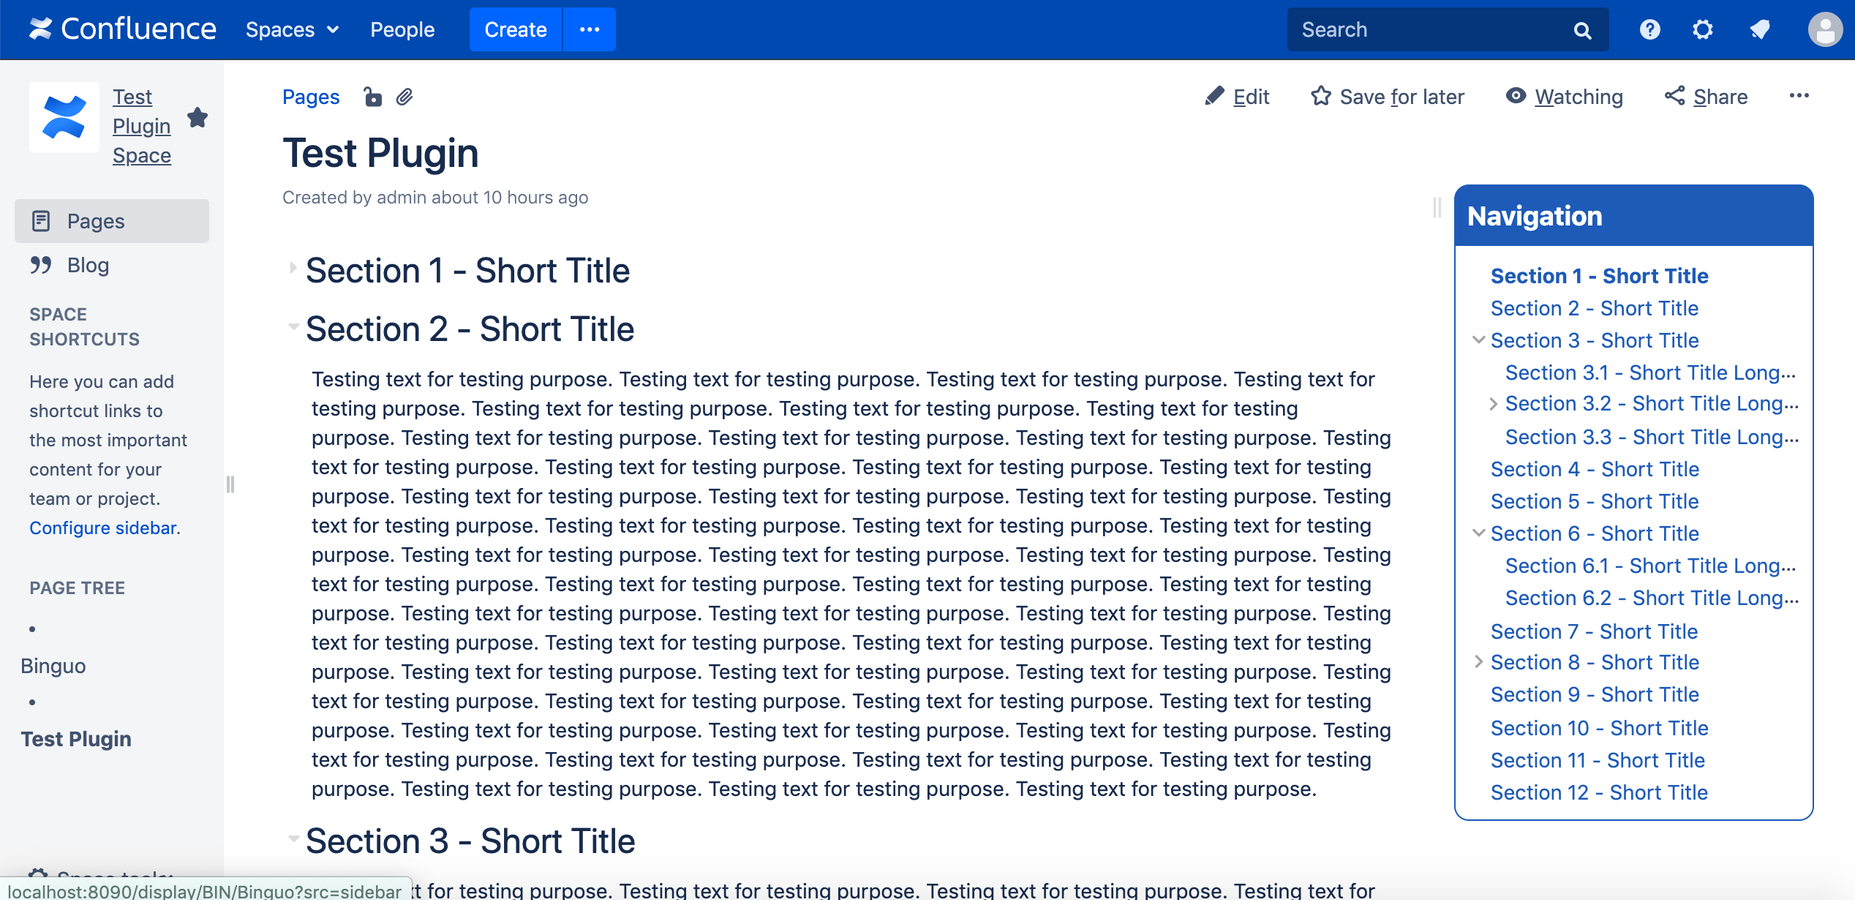Click the Test Plugin Space title link
This screenshot has width=1855, height=900.
pos(142,126)
